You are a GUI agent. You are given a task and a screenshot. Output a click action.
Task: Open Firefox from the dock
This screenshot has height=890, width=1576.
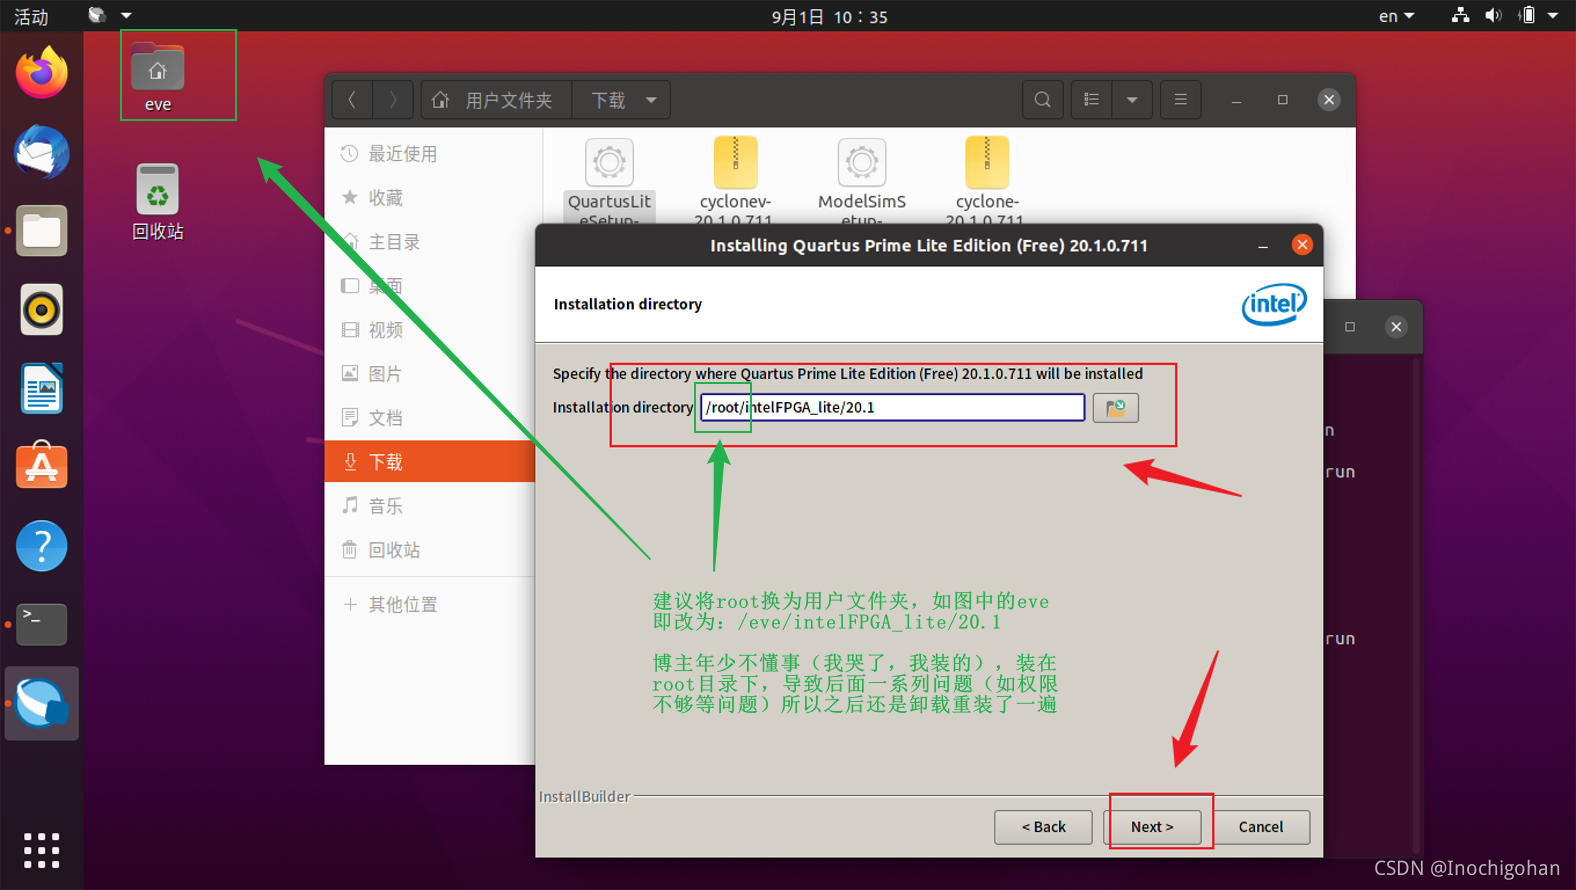point(41,73)
